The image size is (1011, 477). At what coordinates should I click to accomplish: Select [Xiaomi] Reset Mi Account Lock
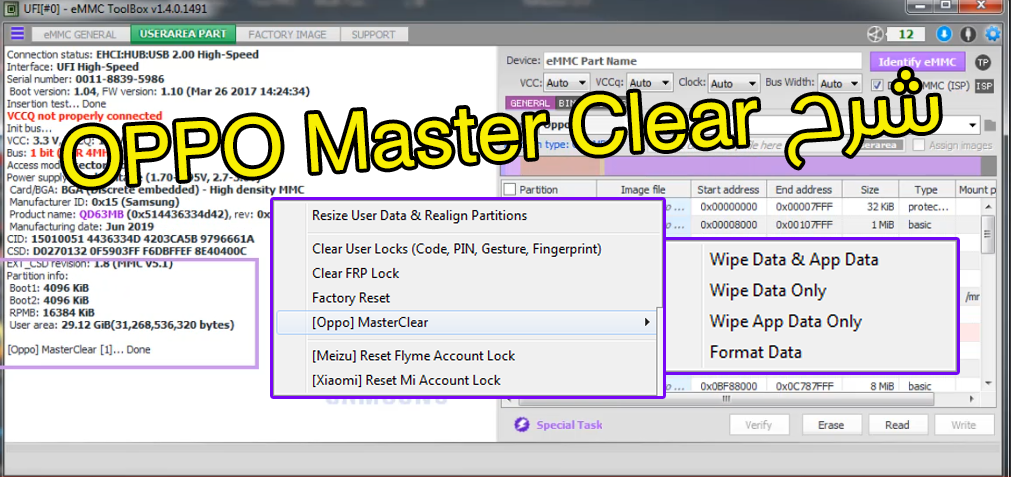406,380
